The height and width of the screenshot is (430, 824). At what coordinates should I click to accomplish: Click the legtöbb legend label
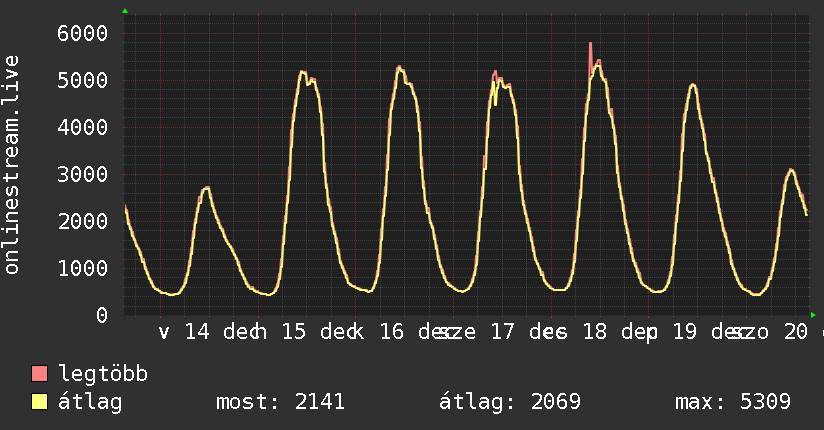coord(102,374)
